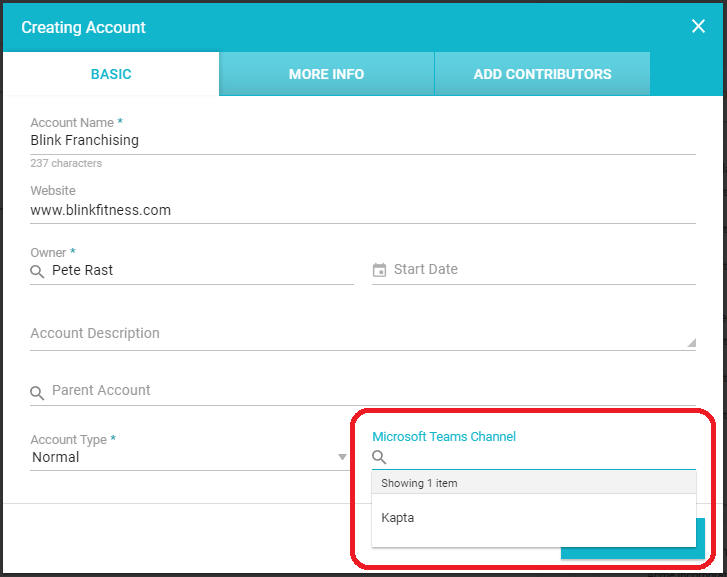Expand the Account Type dropdown arrow
This screenshot has width=727, height=577.
342,457
